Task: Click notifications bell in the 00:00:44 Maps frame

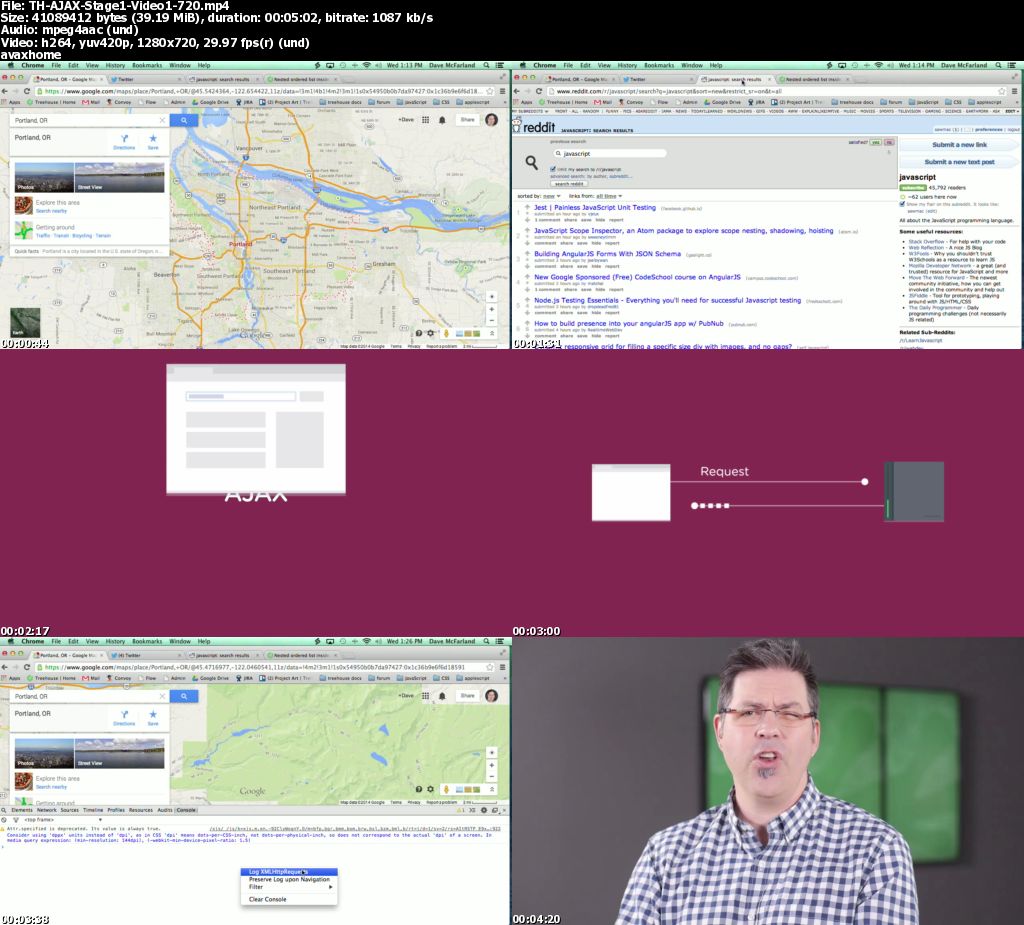Action: click(x=442, y=120)
